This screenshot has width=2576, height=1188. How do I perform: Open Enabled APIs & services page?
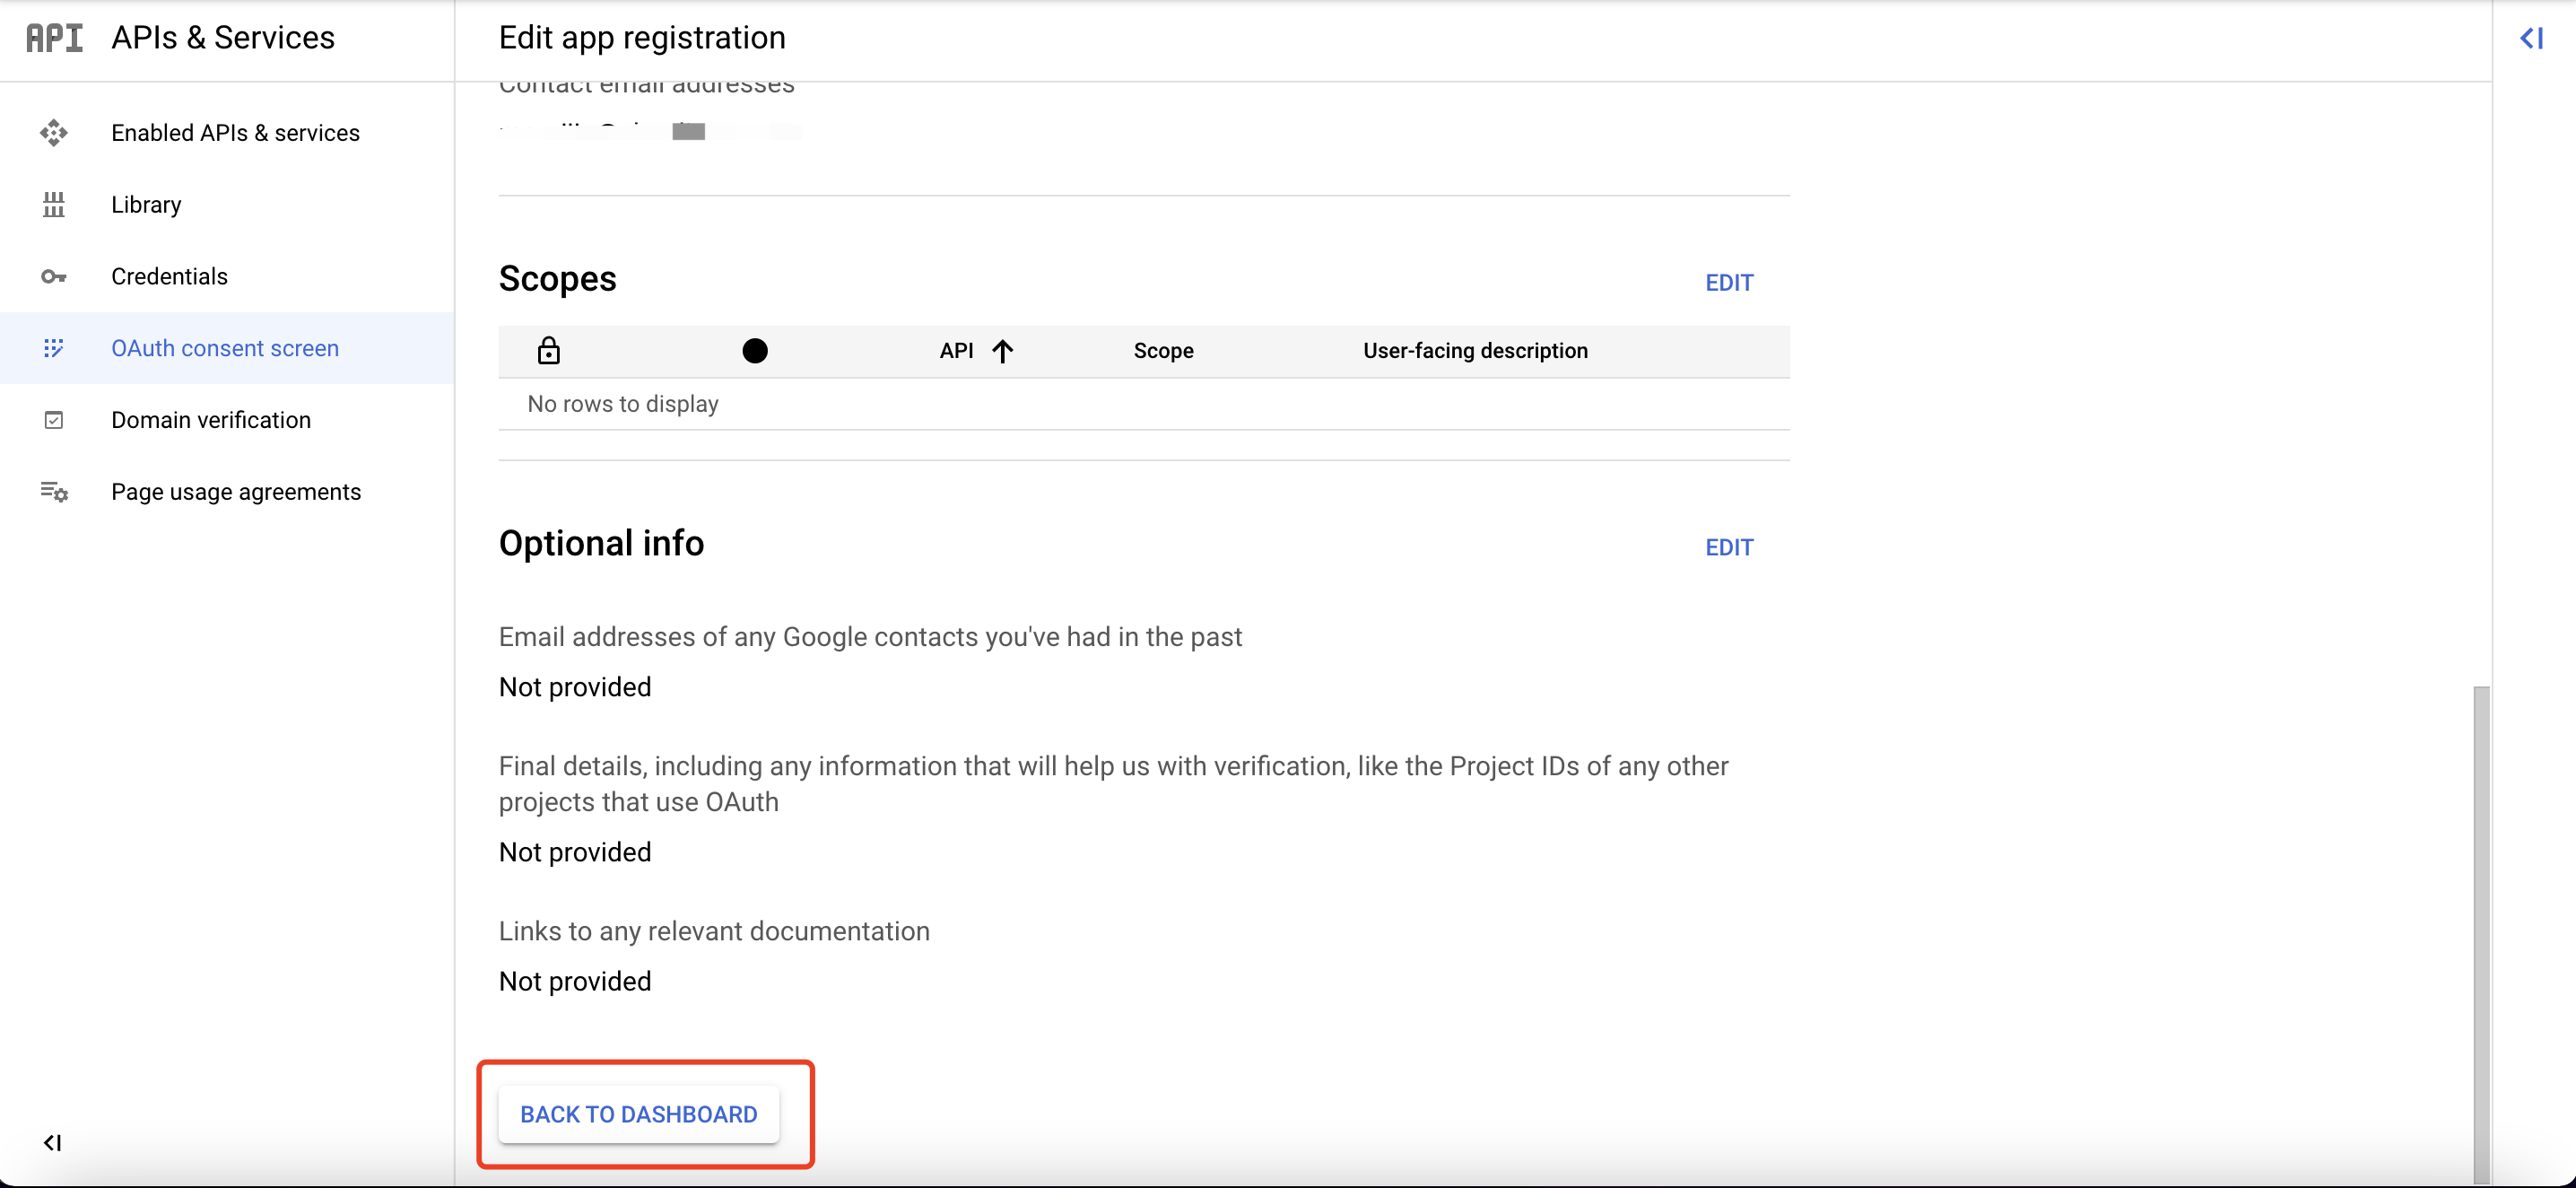click(x=235, y=133)
